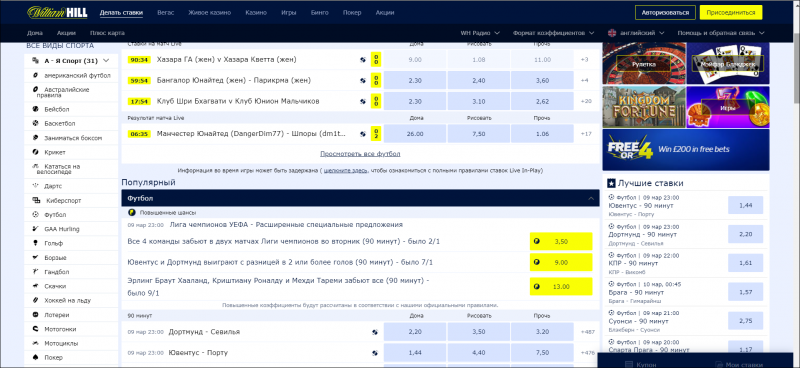Screen dimensions: 800x368
Task: Select 1,57 top bet for Брага
Action: [745, 291]
